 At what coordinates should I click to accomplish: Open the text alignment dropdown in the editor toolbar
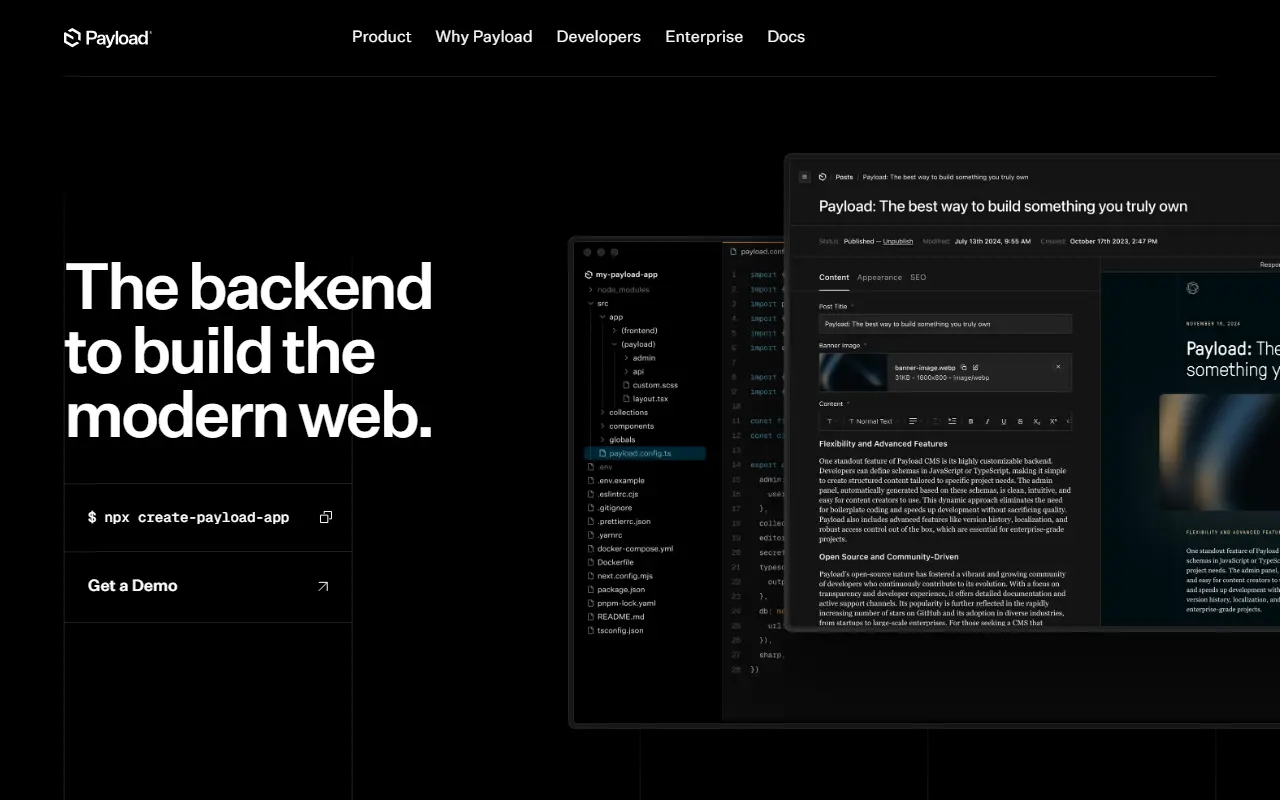(x=913, y=421)
